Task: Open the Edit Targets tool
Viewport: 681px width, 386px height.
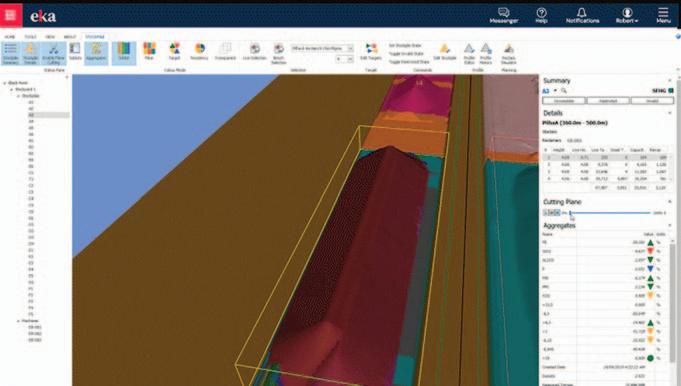Action: click(x=371, y=52)
